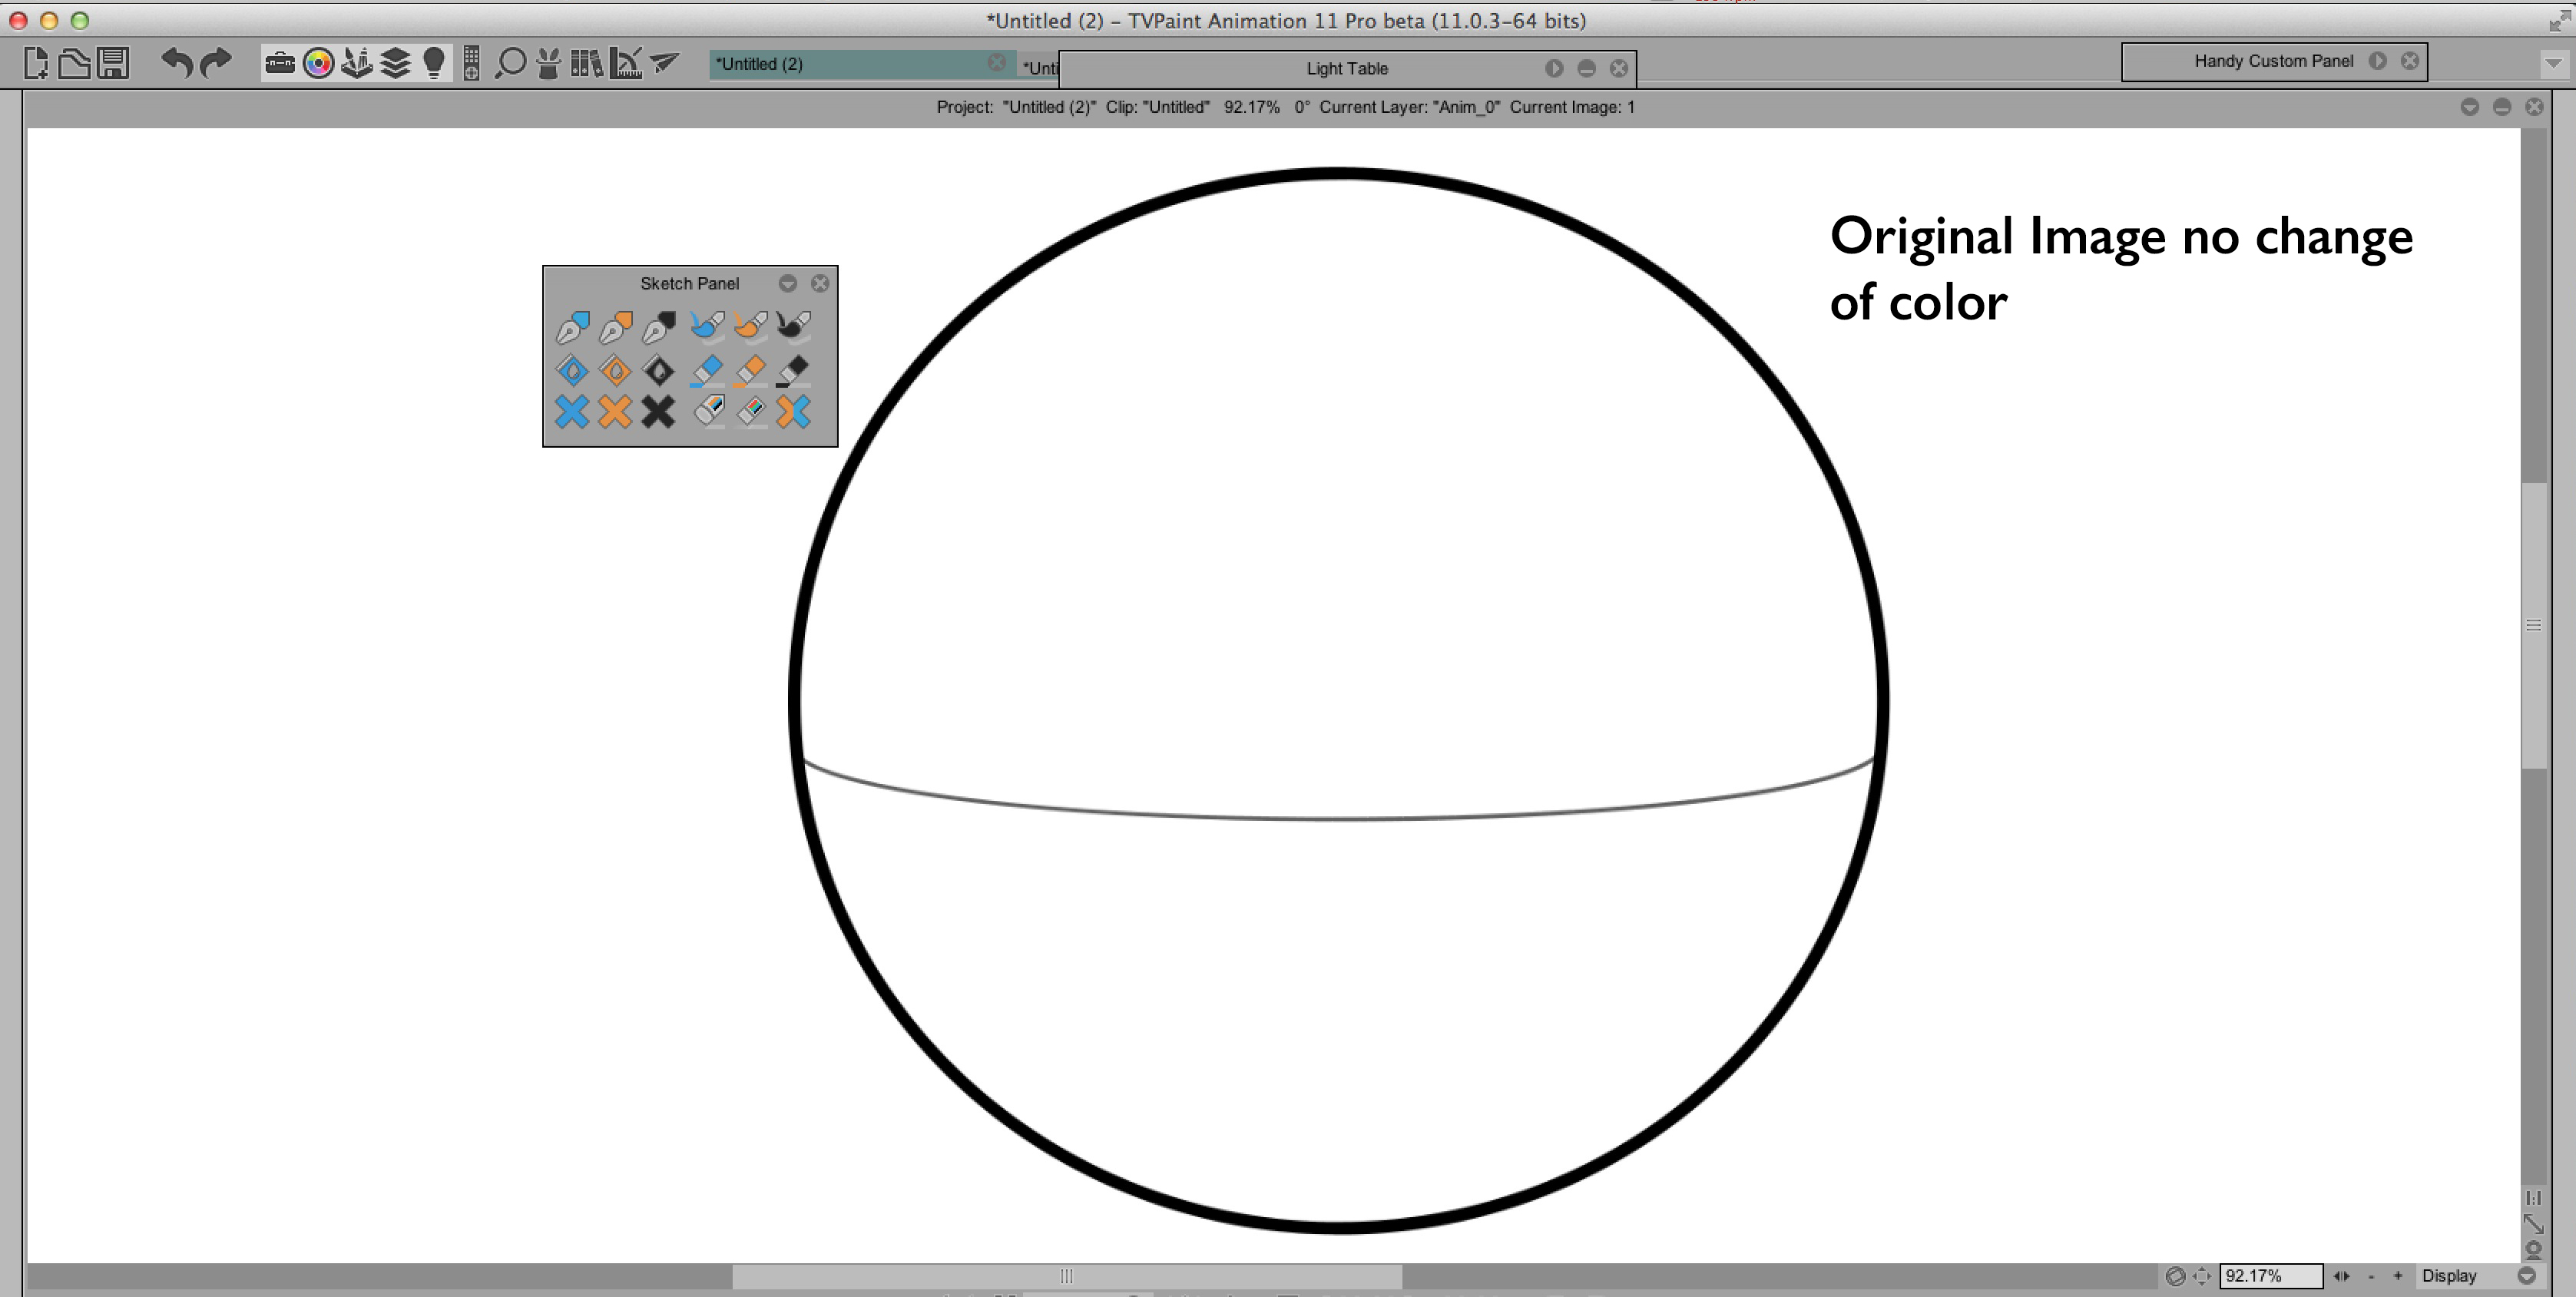Select the tri-color striped eraser in Sketch Panel

point(709,411)
